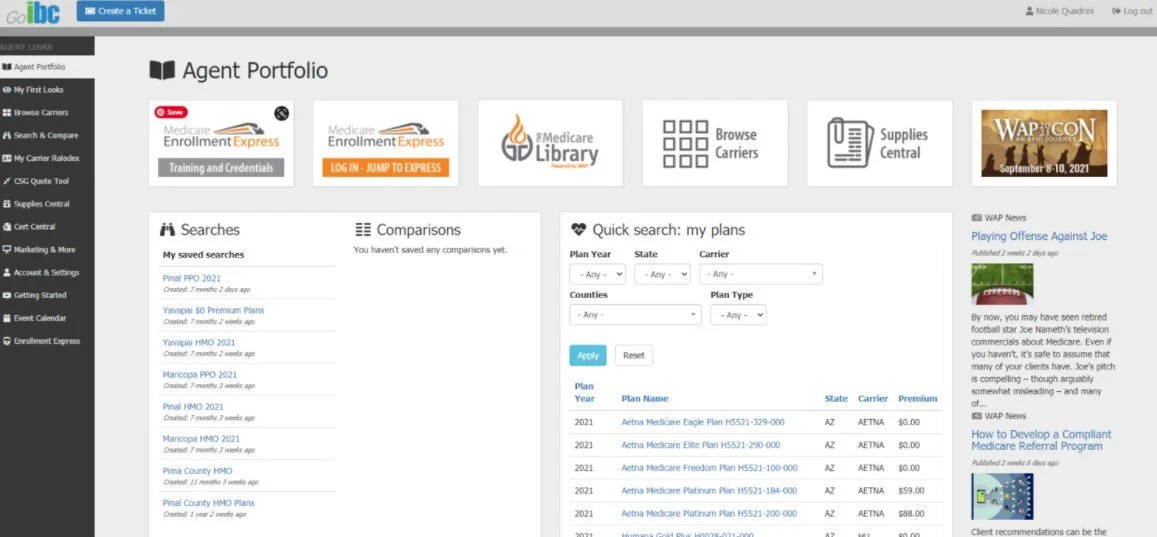Open the WAPCON September 8-10 banner tile
Screen dimensions: 1157x537
pos(1044,144)
